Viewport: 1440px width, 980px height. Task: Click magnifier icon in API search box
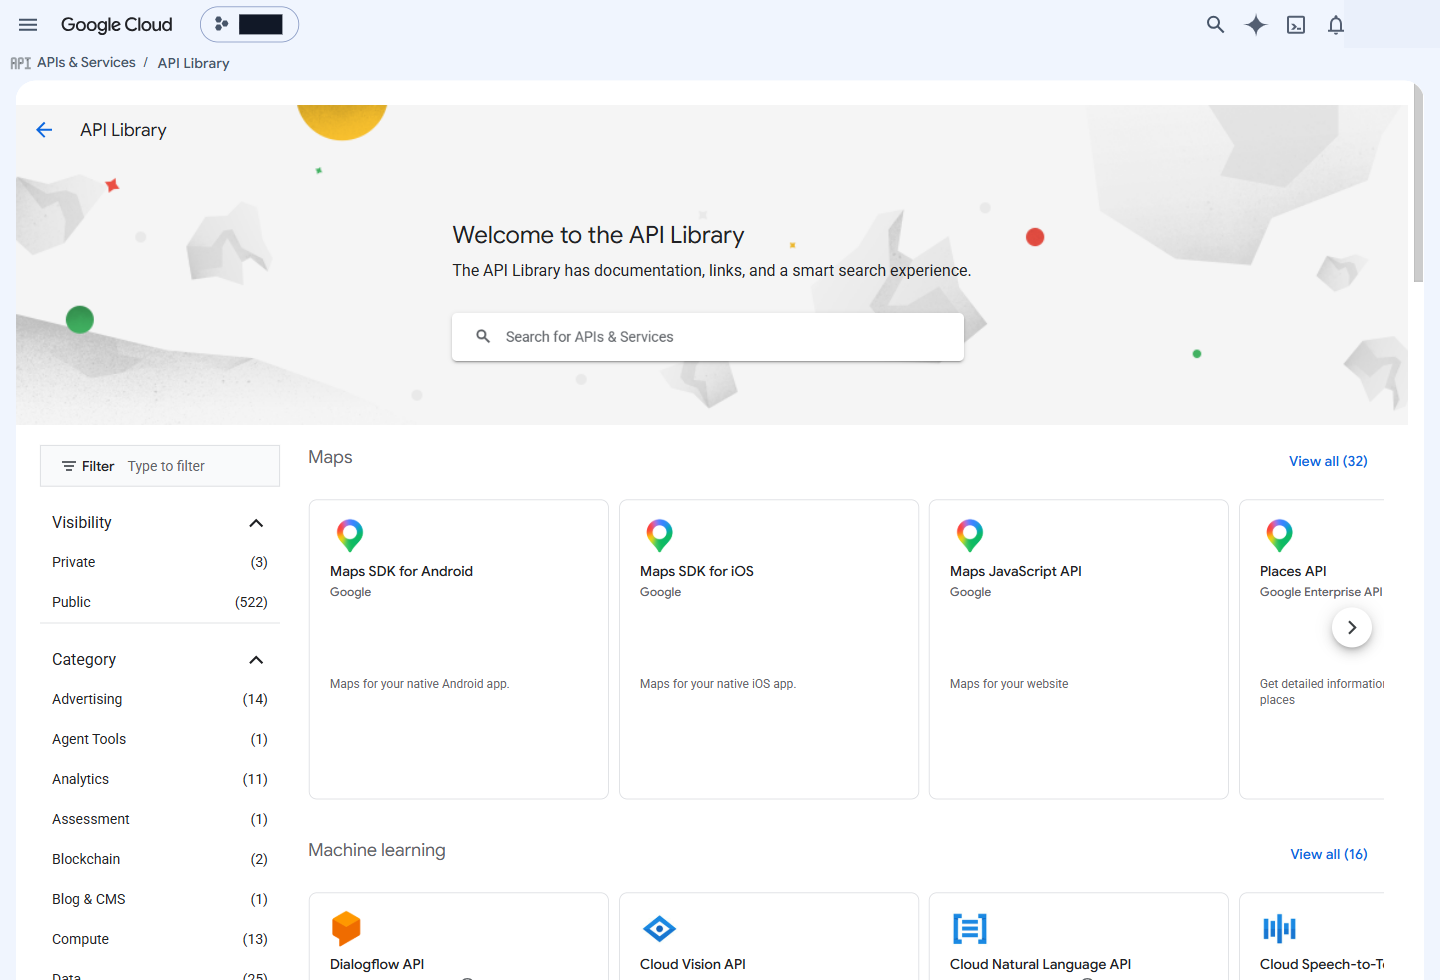tap(483, 337)
